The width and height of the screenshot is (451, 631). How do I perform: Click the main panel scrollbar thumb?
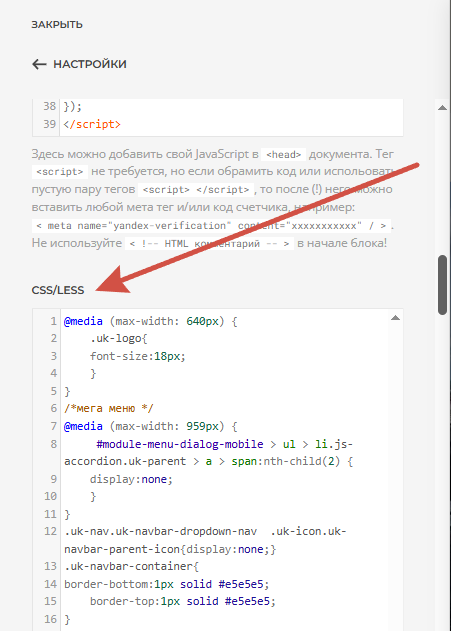coord(443,285)
